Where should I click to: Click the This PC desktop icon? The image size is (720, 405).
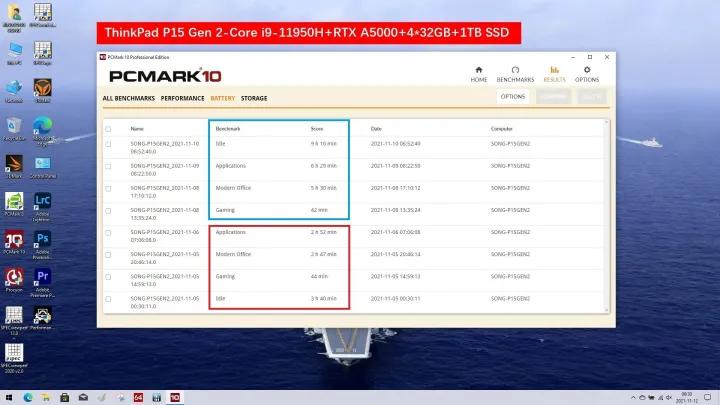pyautogui.click(x=14, y=53)
